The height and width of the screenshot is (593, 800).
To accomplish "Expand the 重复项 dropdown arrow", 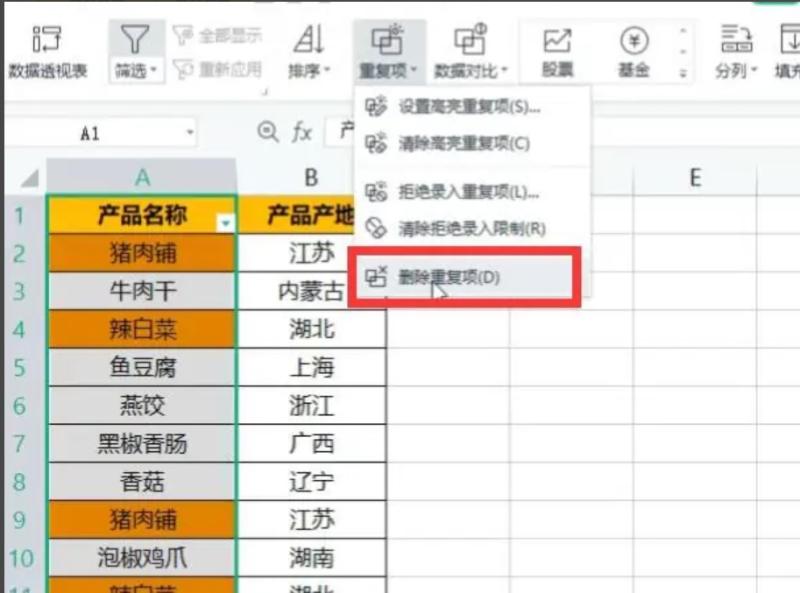I will 414,69.
